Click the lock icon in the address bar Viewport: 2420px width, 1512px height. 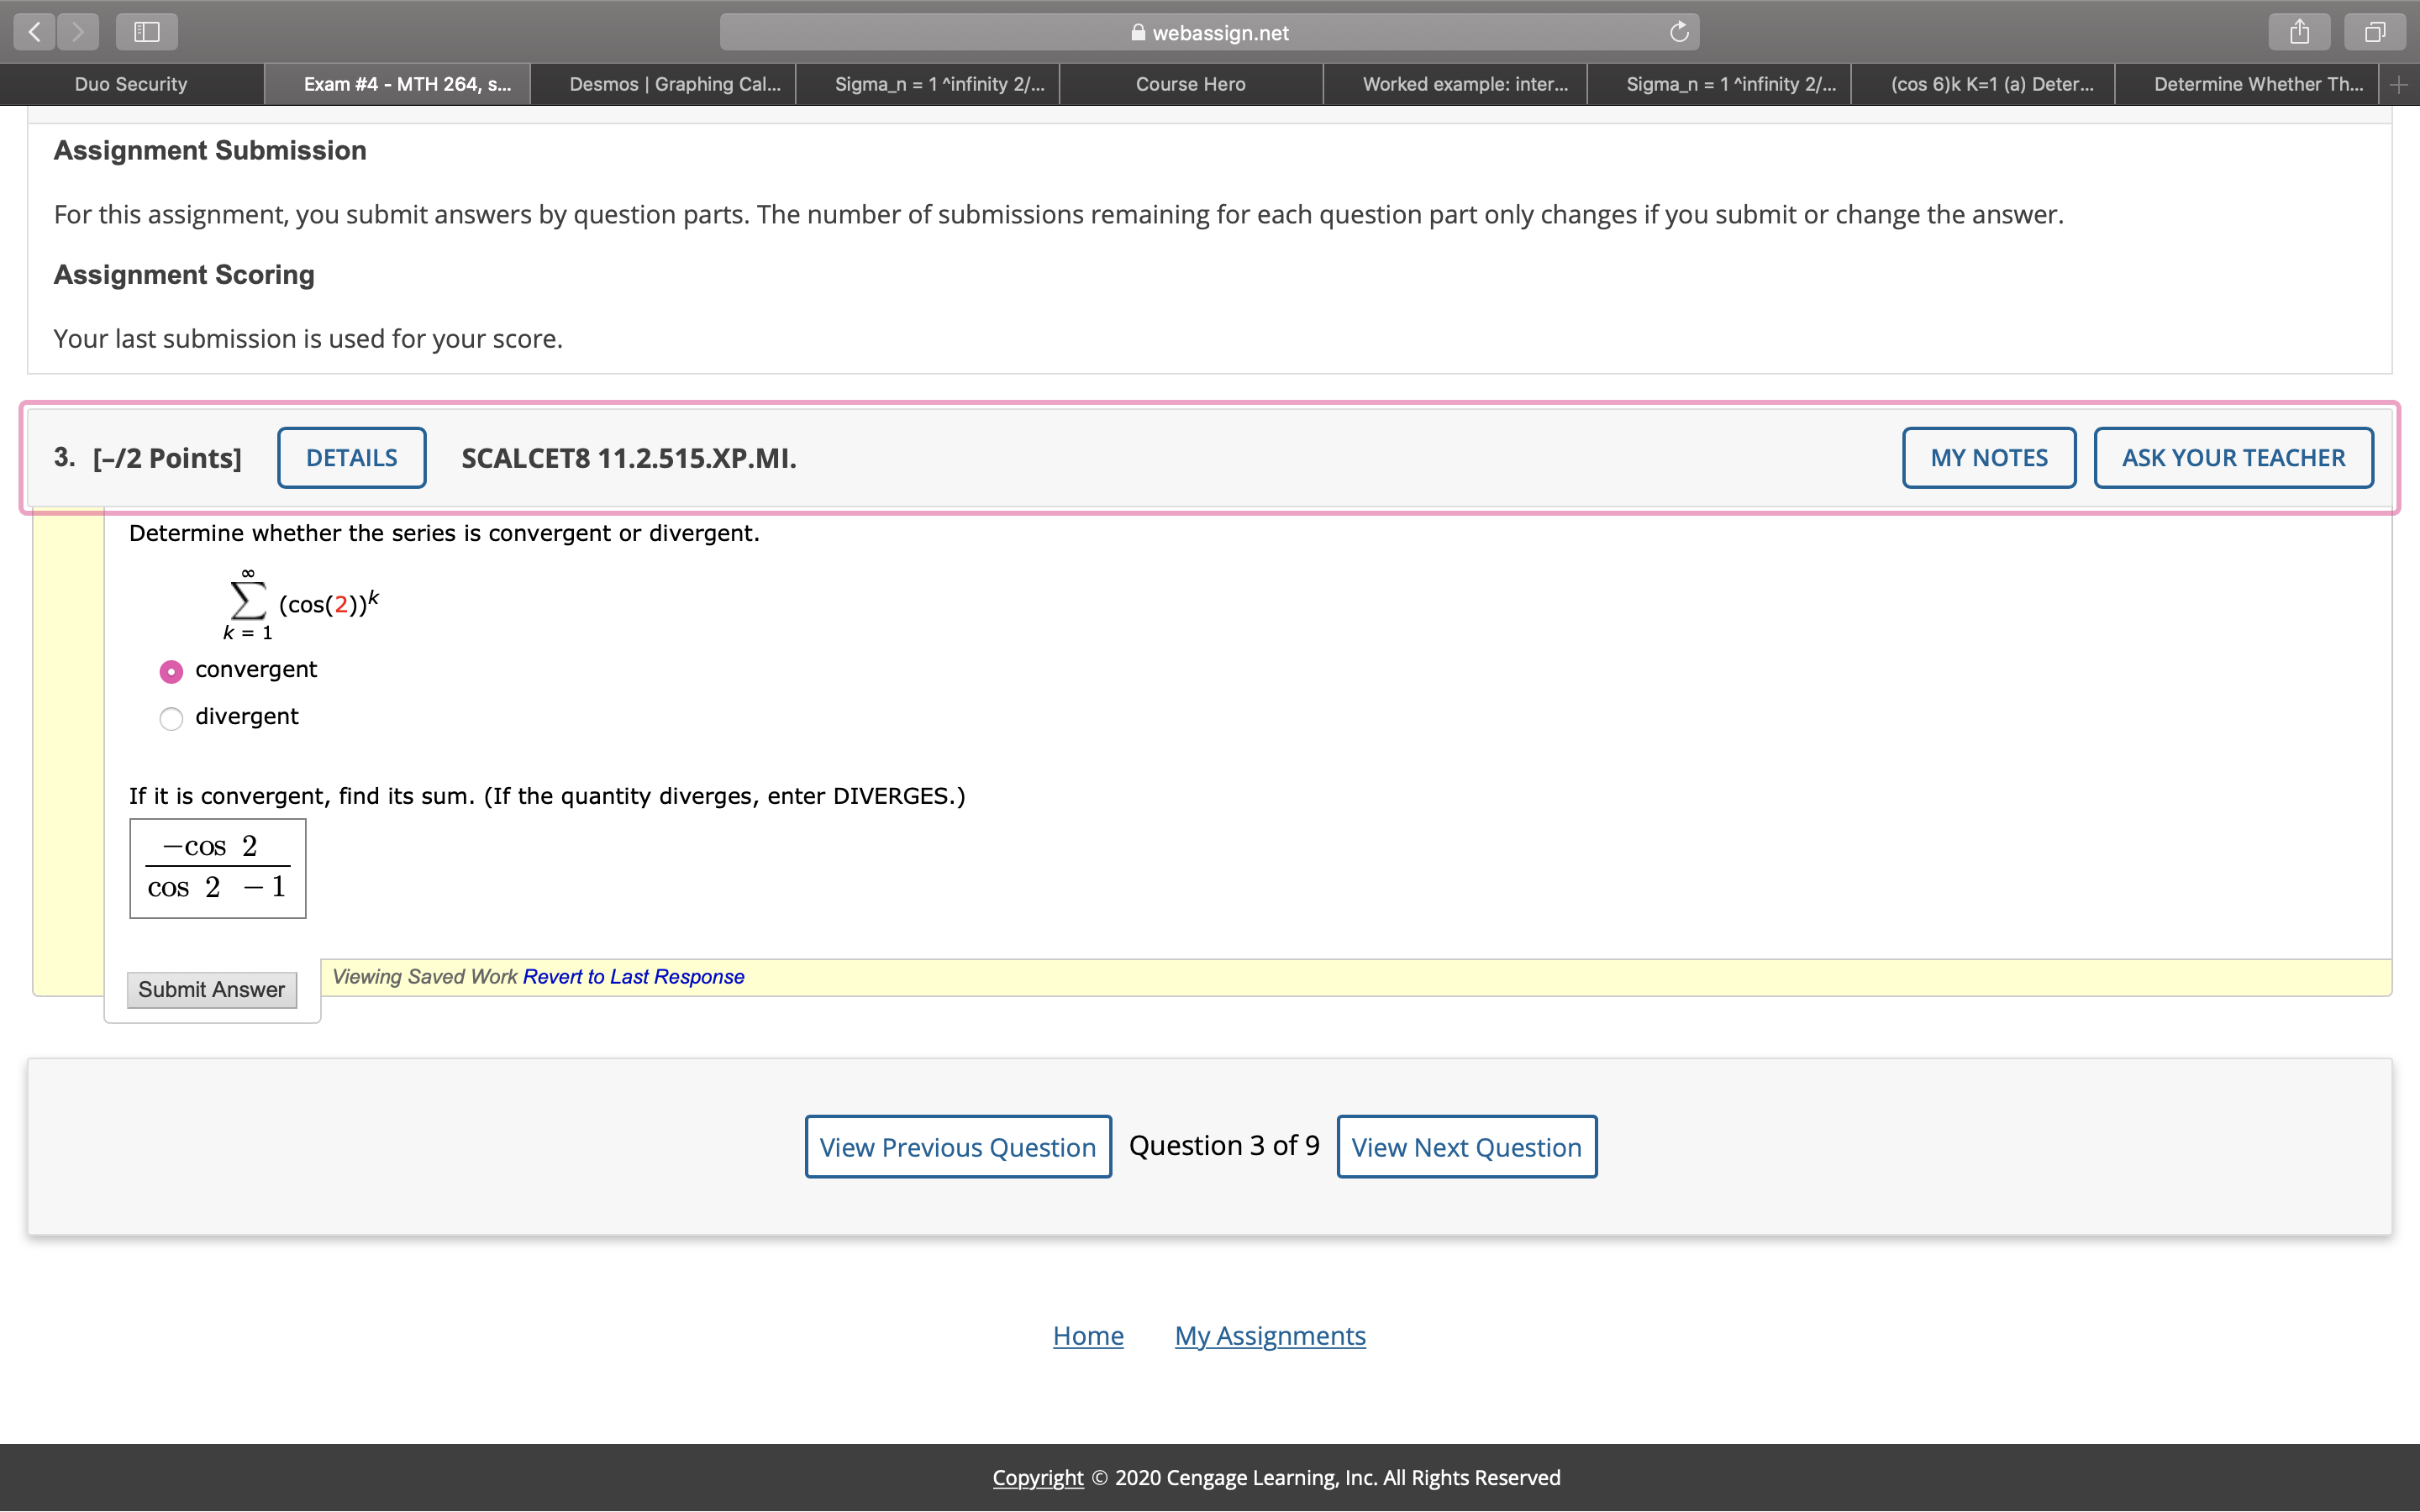(x=1137, y=32)
